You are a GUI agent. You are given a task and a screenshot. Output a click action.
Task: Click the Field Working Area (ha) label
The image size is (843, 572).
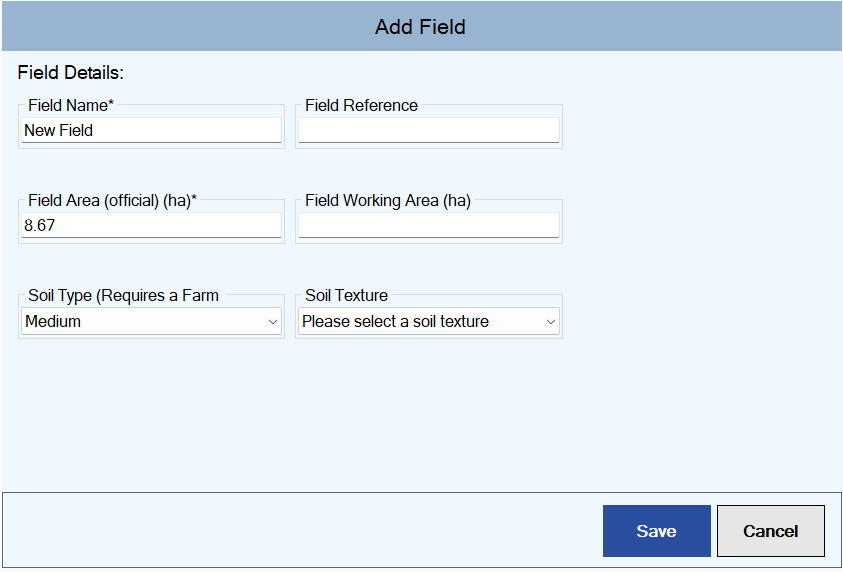pyautogui.click(x=388, y=201)
